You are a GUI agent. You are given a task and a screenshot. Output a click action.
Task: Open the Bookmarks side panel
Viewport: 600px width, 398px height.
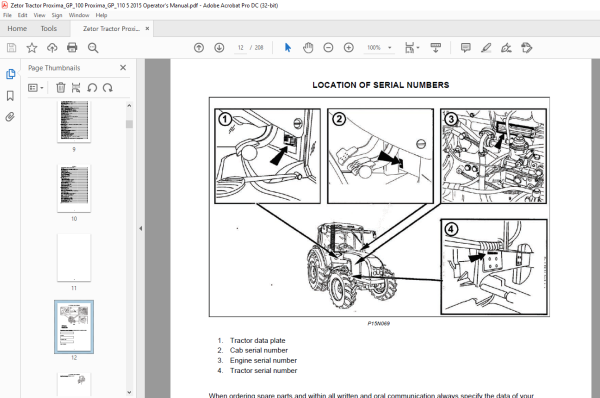10,96
